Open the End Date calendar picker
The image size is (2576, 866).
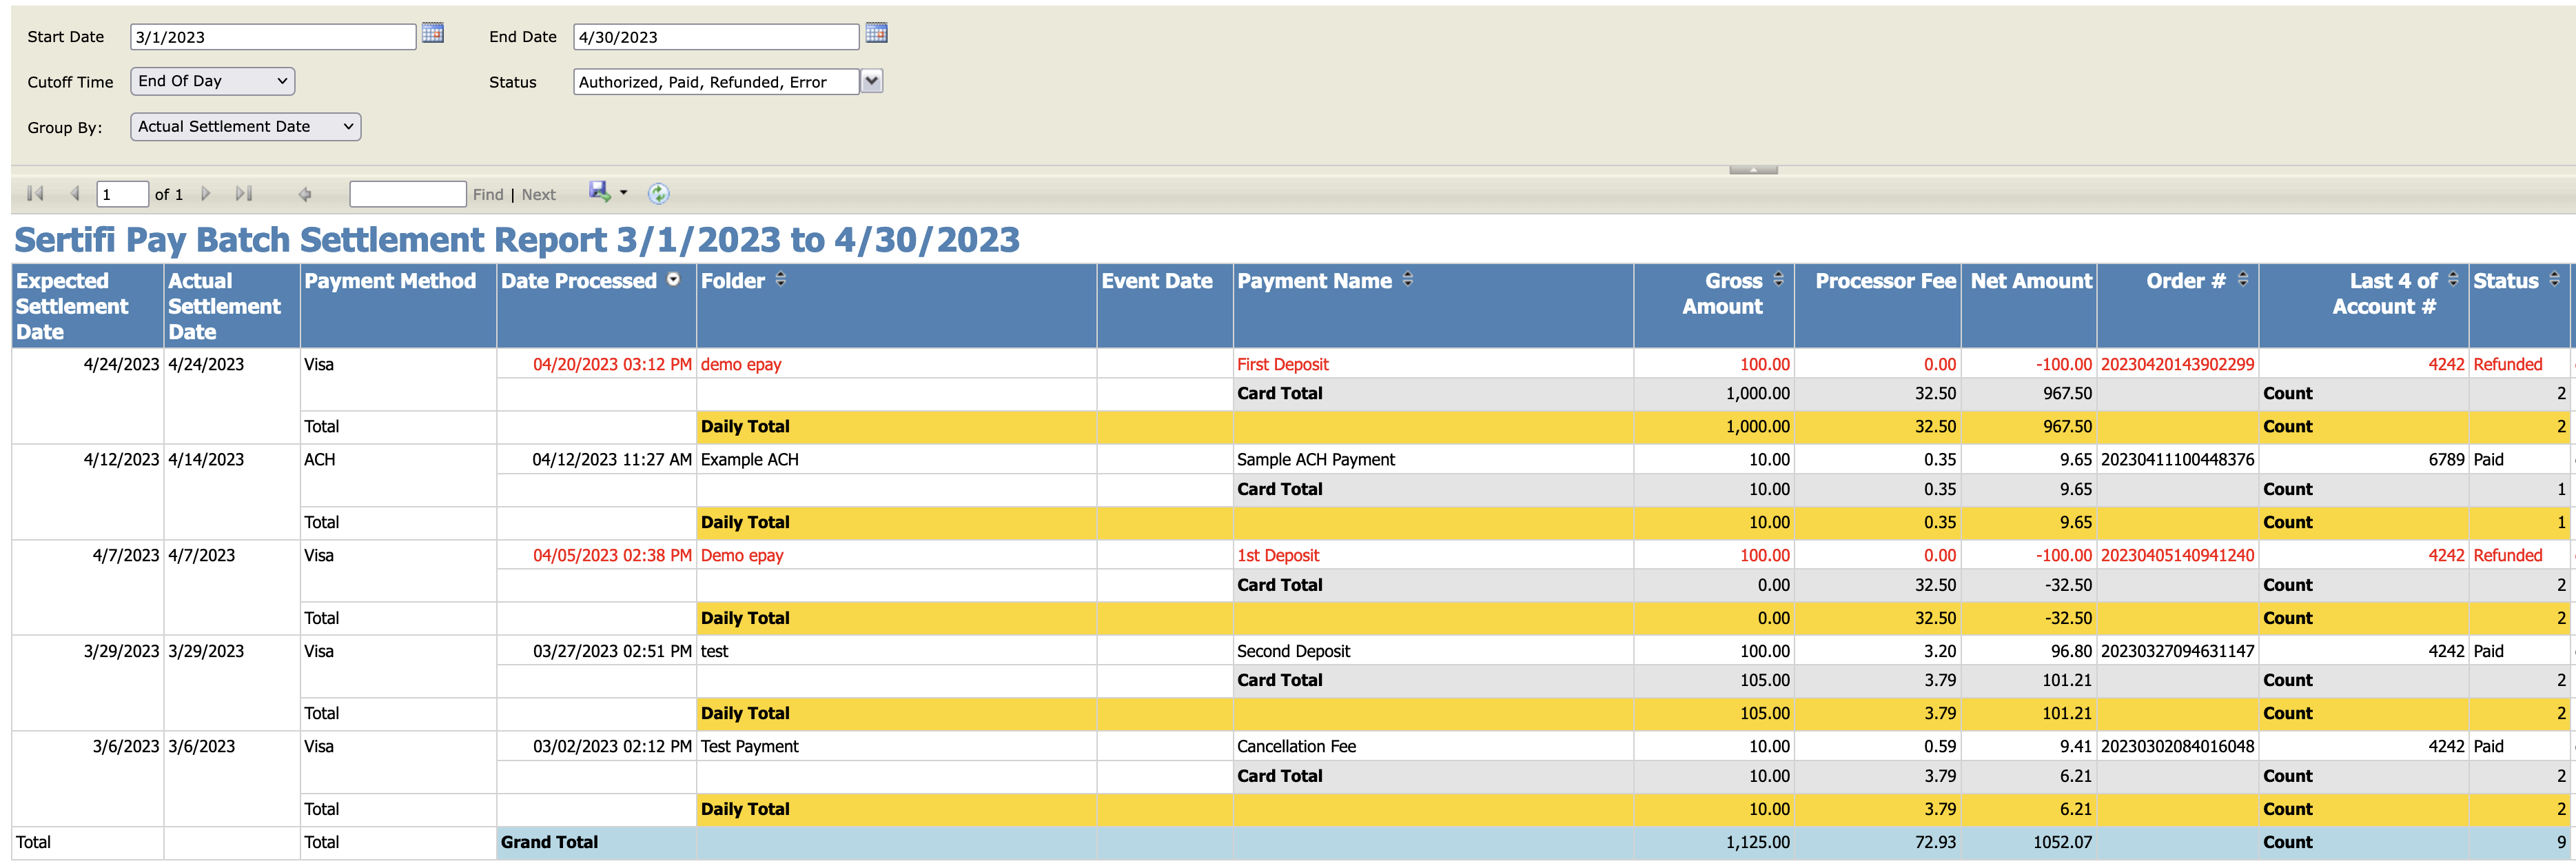tap(876, 33)
